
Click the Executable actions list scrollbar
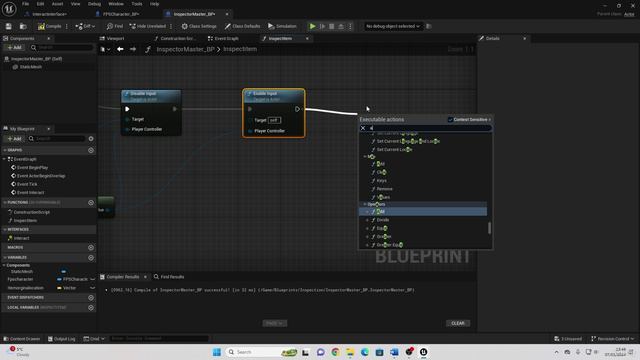489,228
